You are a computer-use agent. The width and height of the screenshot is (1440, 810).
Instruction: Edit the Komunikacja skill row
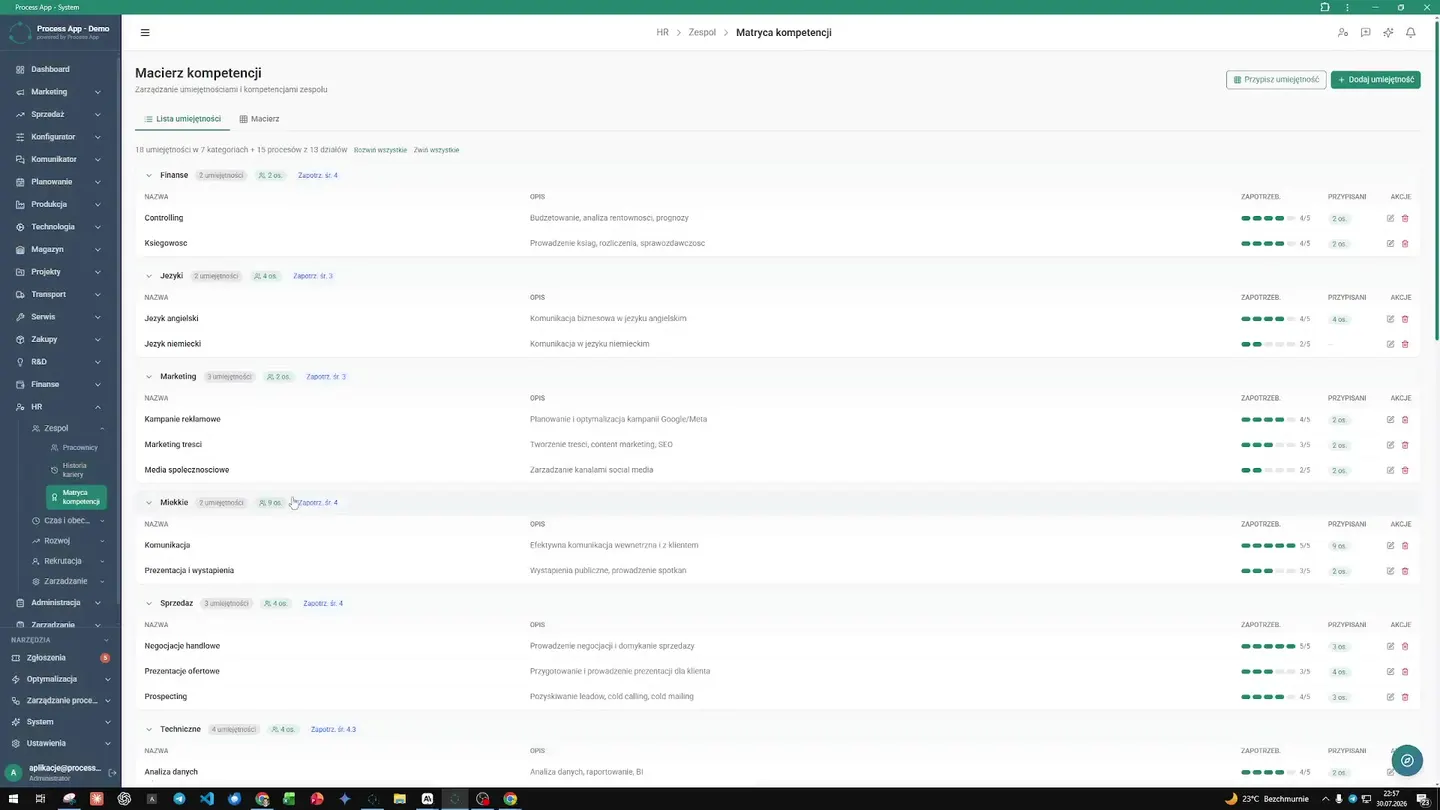pos(1390,545)
